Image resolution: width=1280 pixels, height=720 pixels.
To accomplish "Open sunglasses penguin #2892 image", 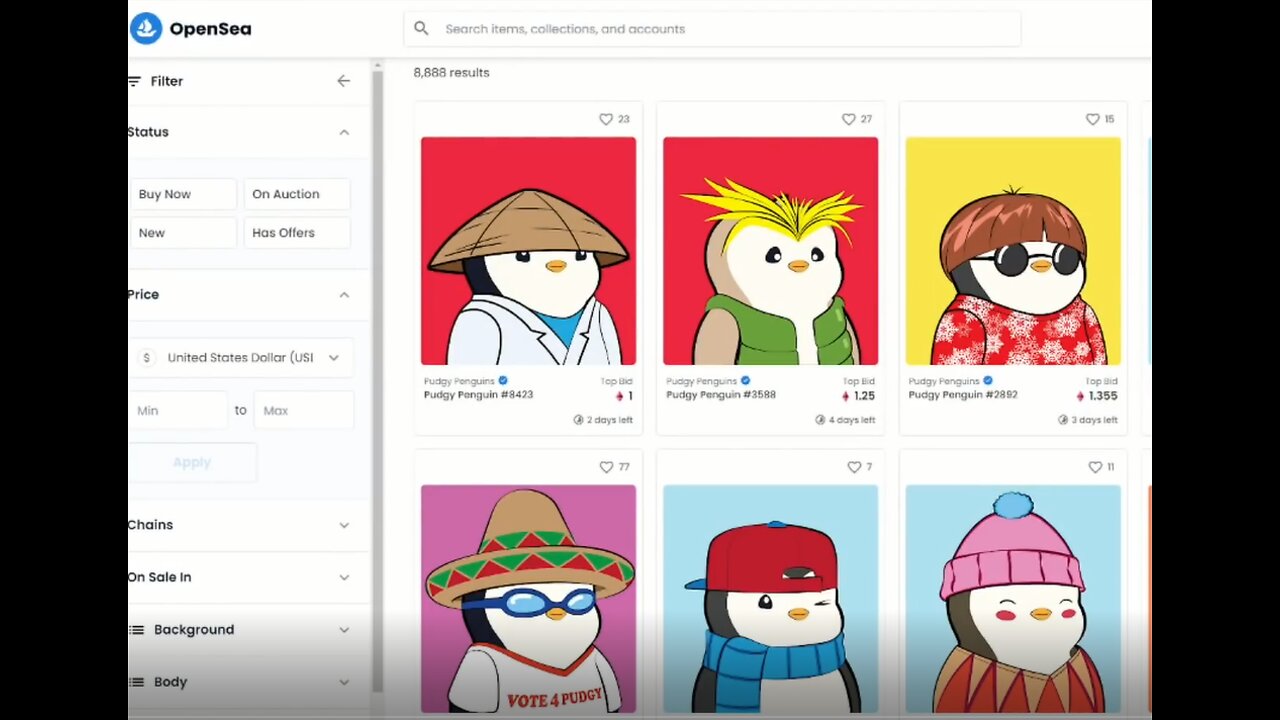I will [1013, 251].
